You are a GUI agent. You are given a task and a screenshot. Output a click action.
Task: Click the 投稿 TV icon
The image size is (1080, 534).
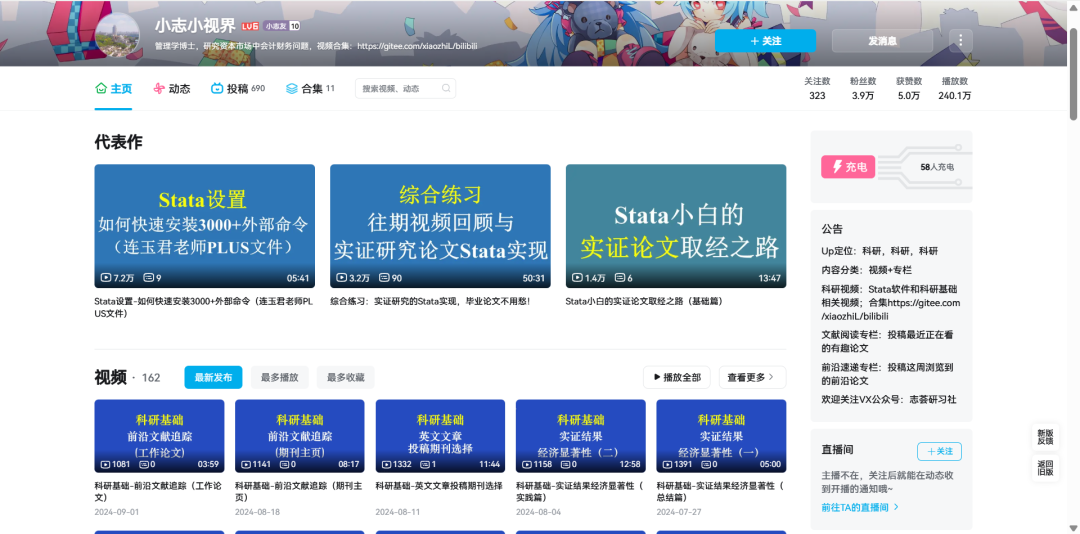[x=217, y=88]
